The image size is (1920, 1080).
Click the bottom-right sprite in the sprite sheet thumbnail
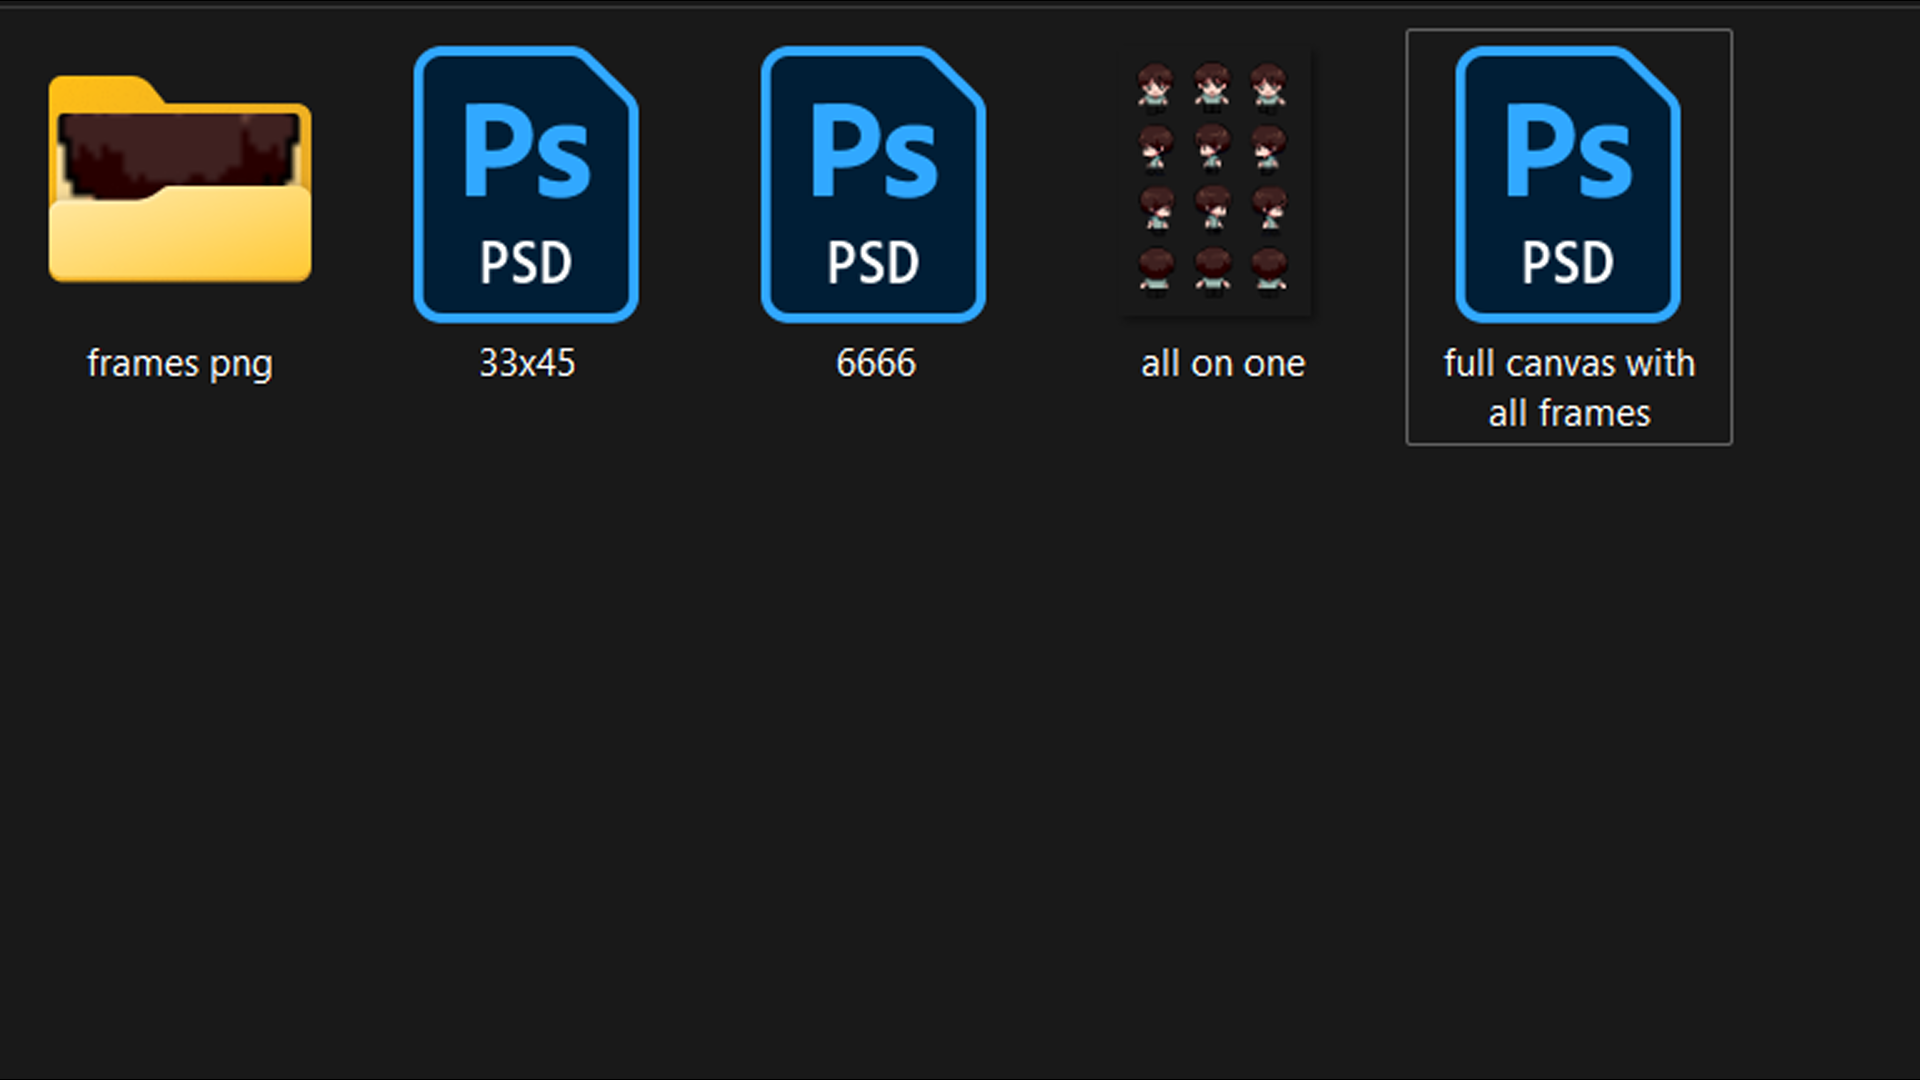pyautogui.click(x=1270, y=271)
